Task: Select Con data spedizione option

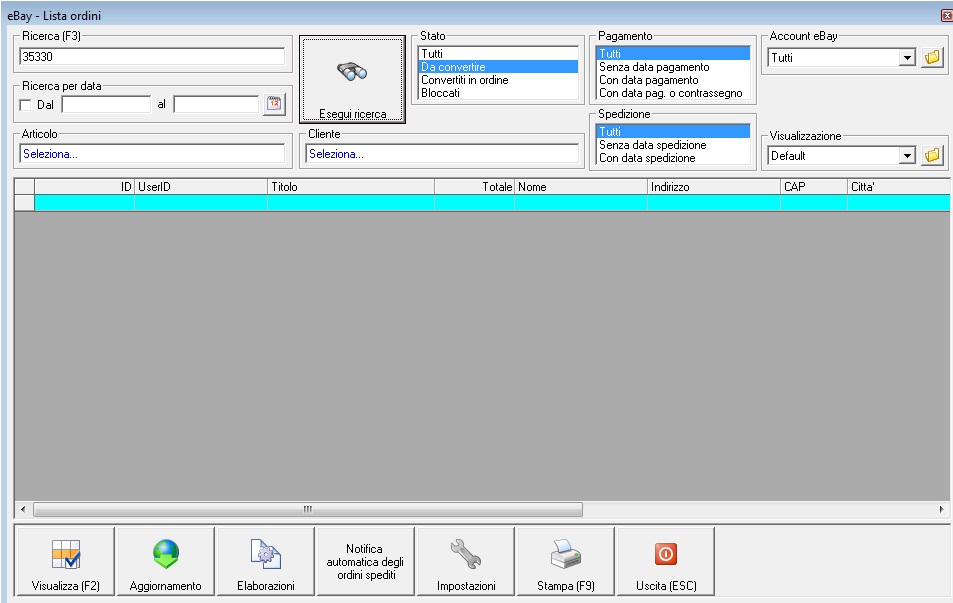Action: [x=673, y=157]
